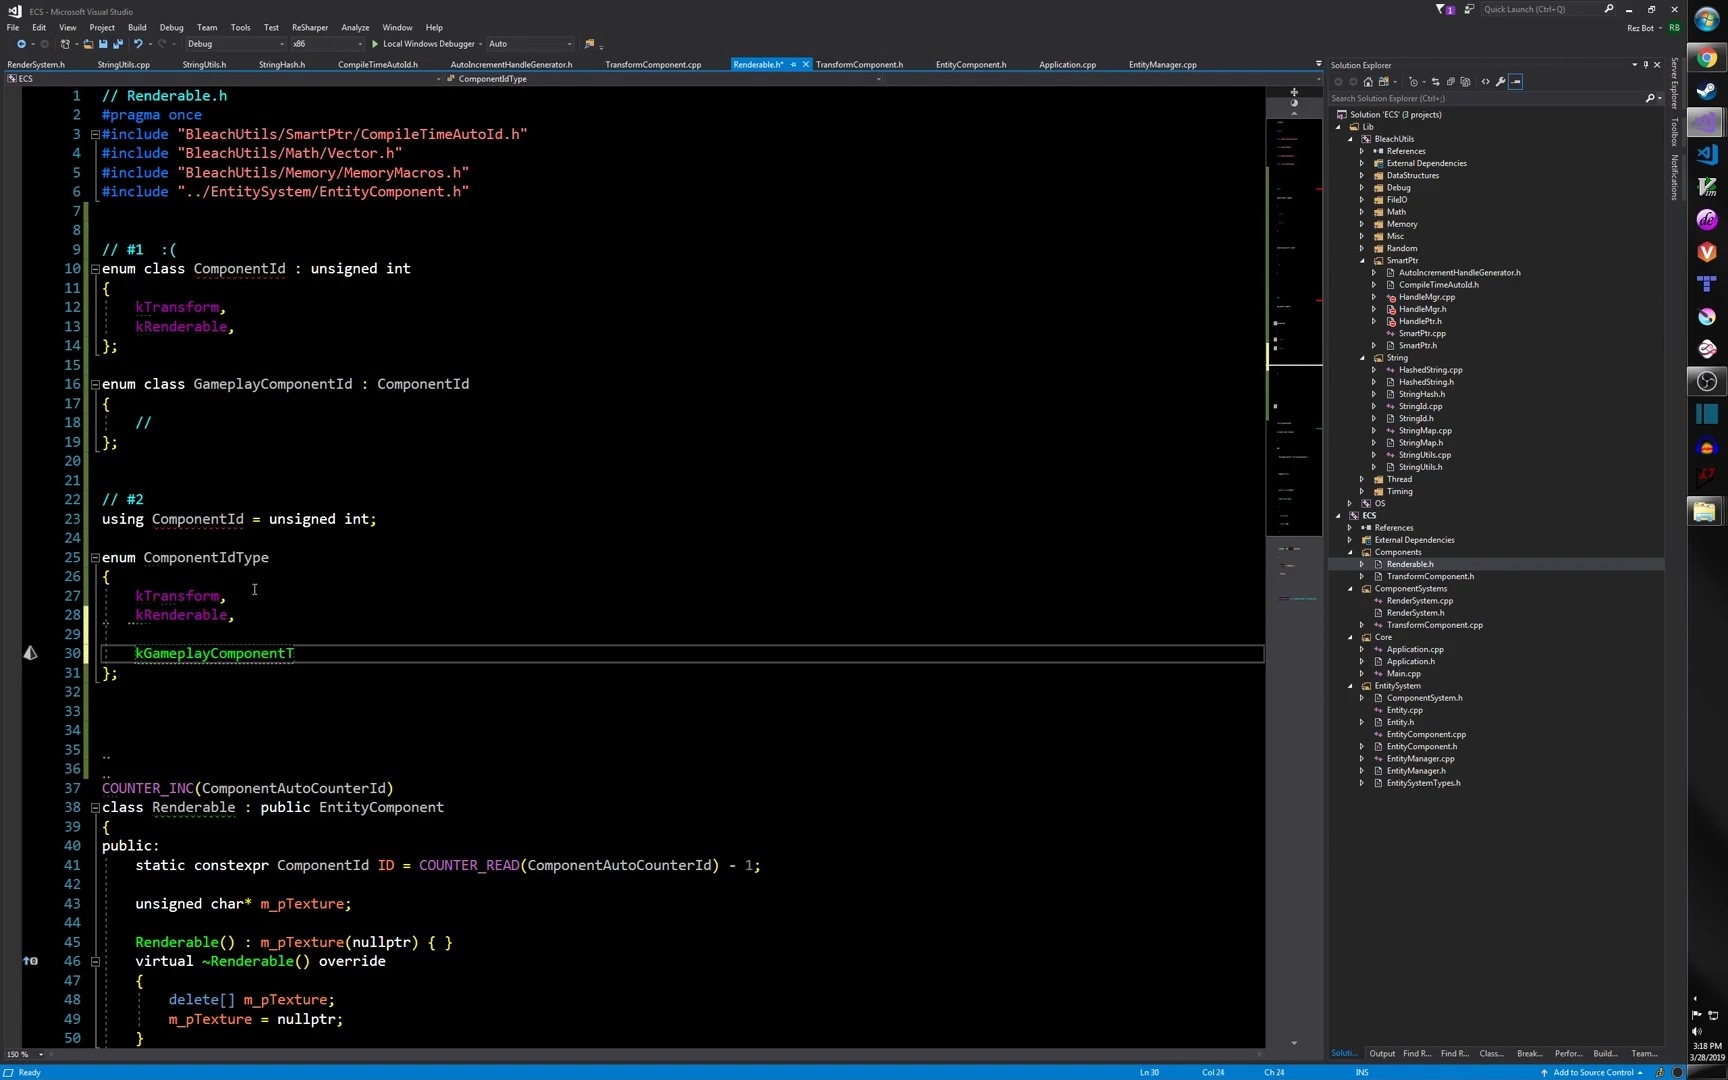The image size is (1728, 1080).
Task: Click Add to Source Control in status bar
Action: click(1593, 1072)
